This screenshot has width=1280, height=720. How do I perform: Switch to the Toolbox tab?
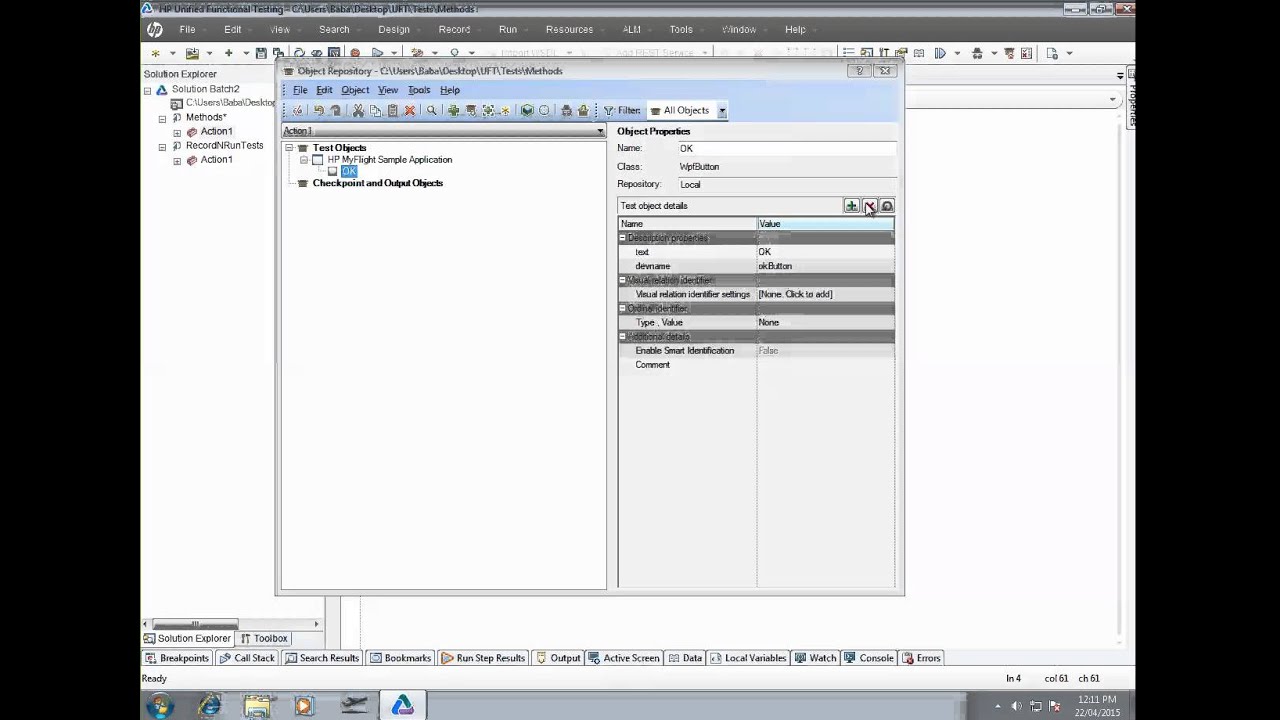click(x=264, y=638)
